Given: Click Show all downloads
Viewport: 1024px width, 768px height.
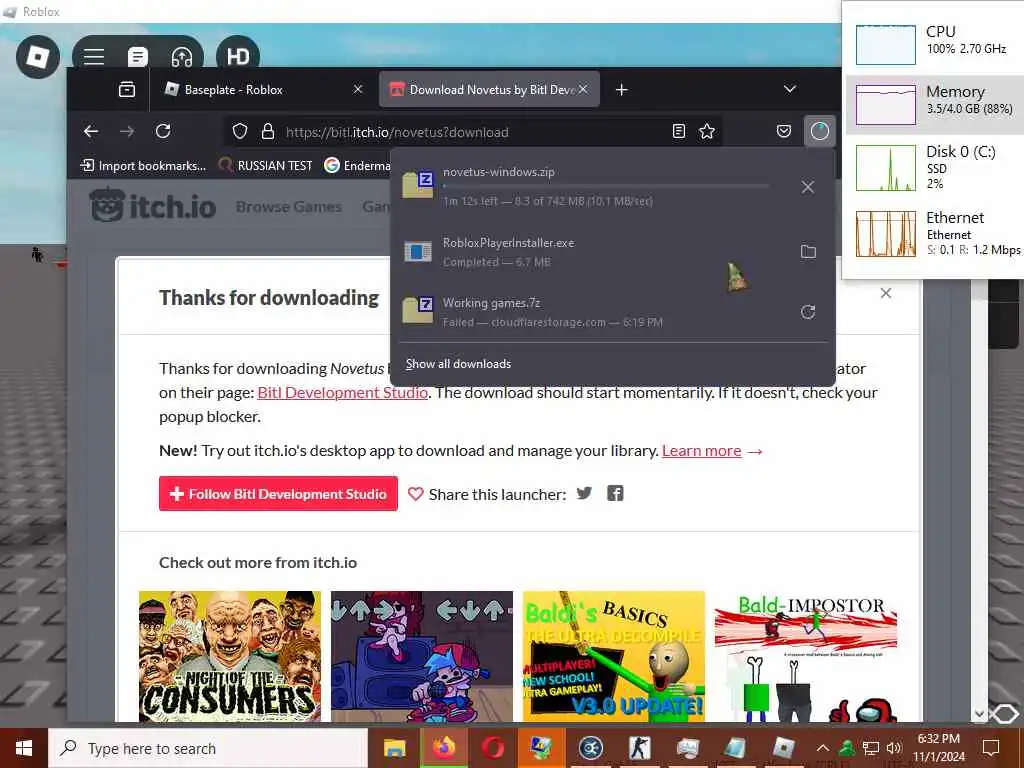Looking at the screenshot, I should (x=458, y=364).
